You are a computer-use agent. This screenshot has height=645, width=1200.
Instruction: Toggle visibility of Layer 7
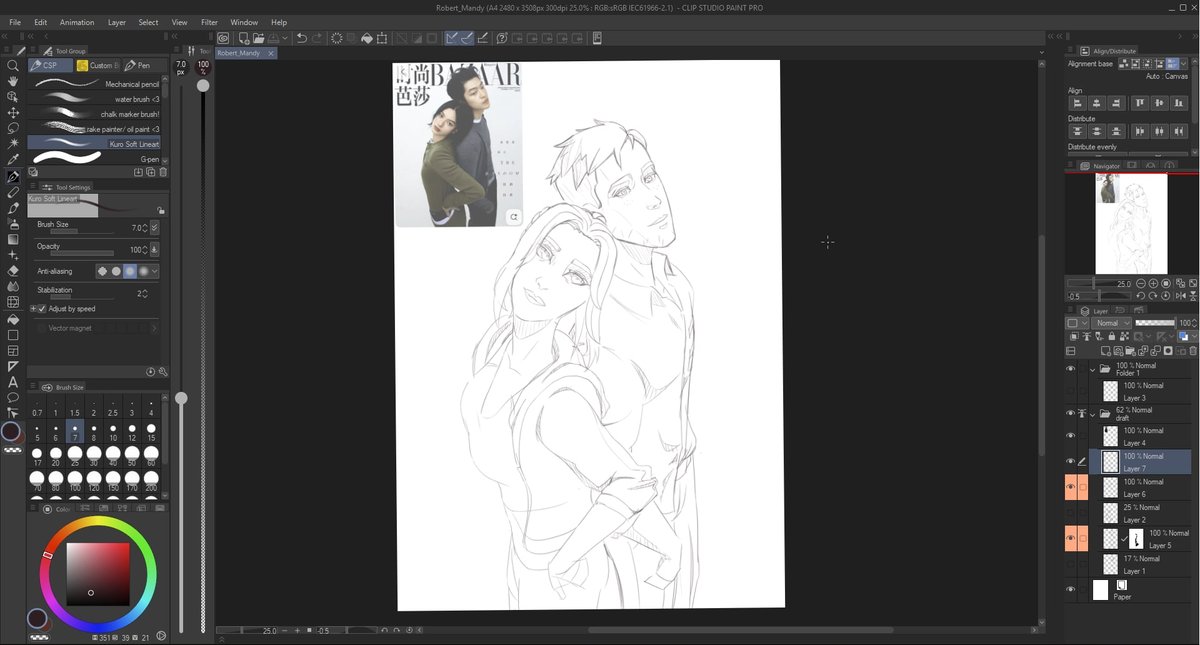click(x=1070, y=461)
